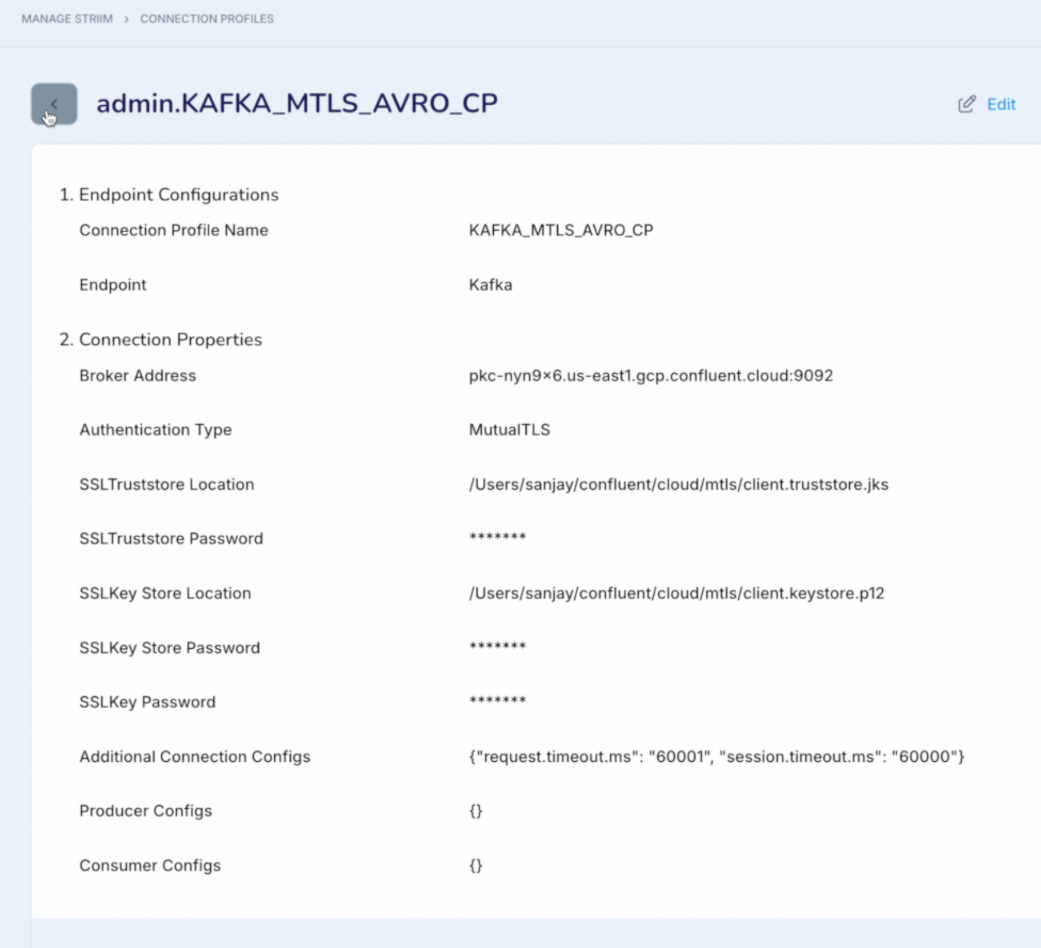The image size is (1041, 948).
Task: Click the empty Producer Configs value
Action: click(x=476, y=810)
